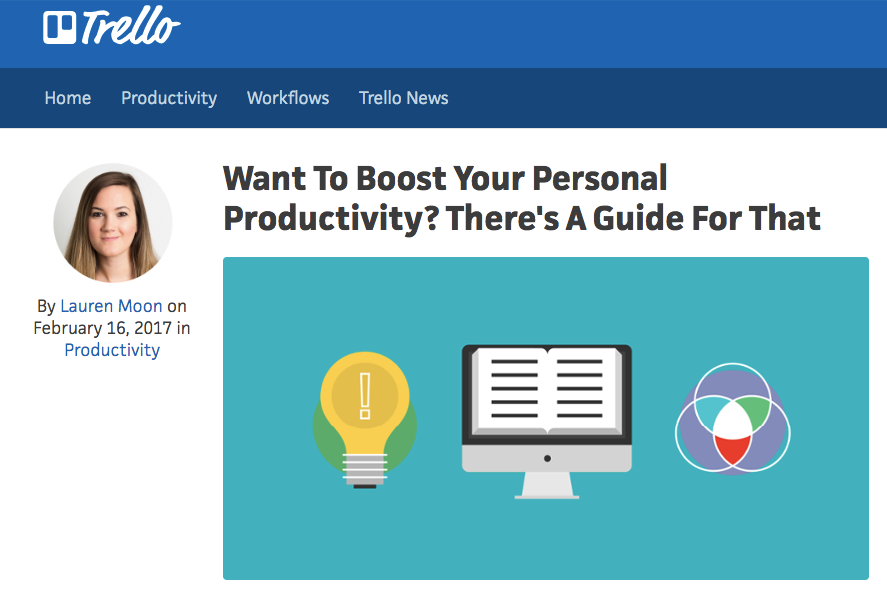Click the teal segment of the Venn diagram
This screenshot has width=887, height=590.
click(711, 413)
